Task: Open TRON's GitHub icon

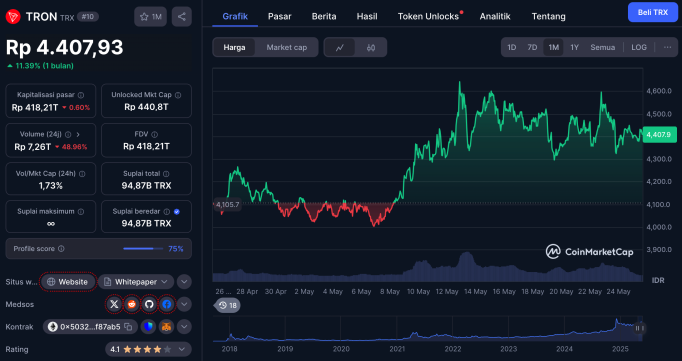Action: click(149, 304)
